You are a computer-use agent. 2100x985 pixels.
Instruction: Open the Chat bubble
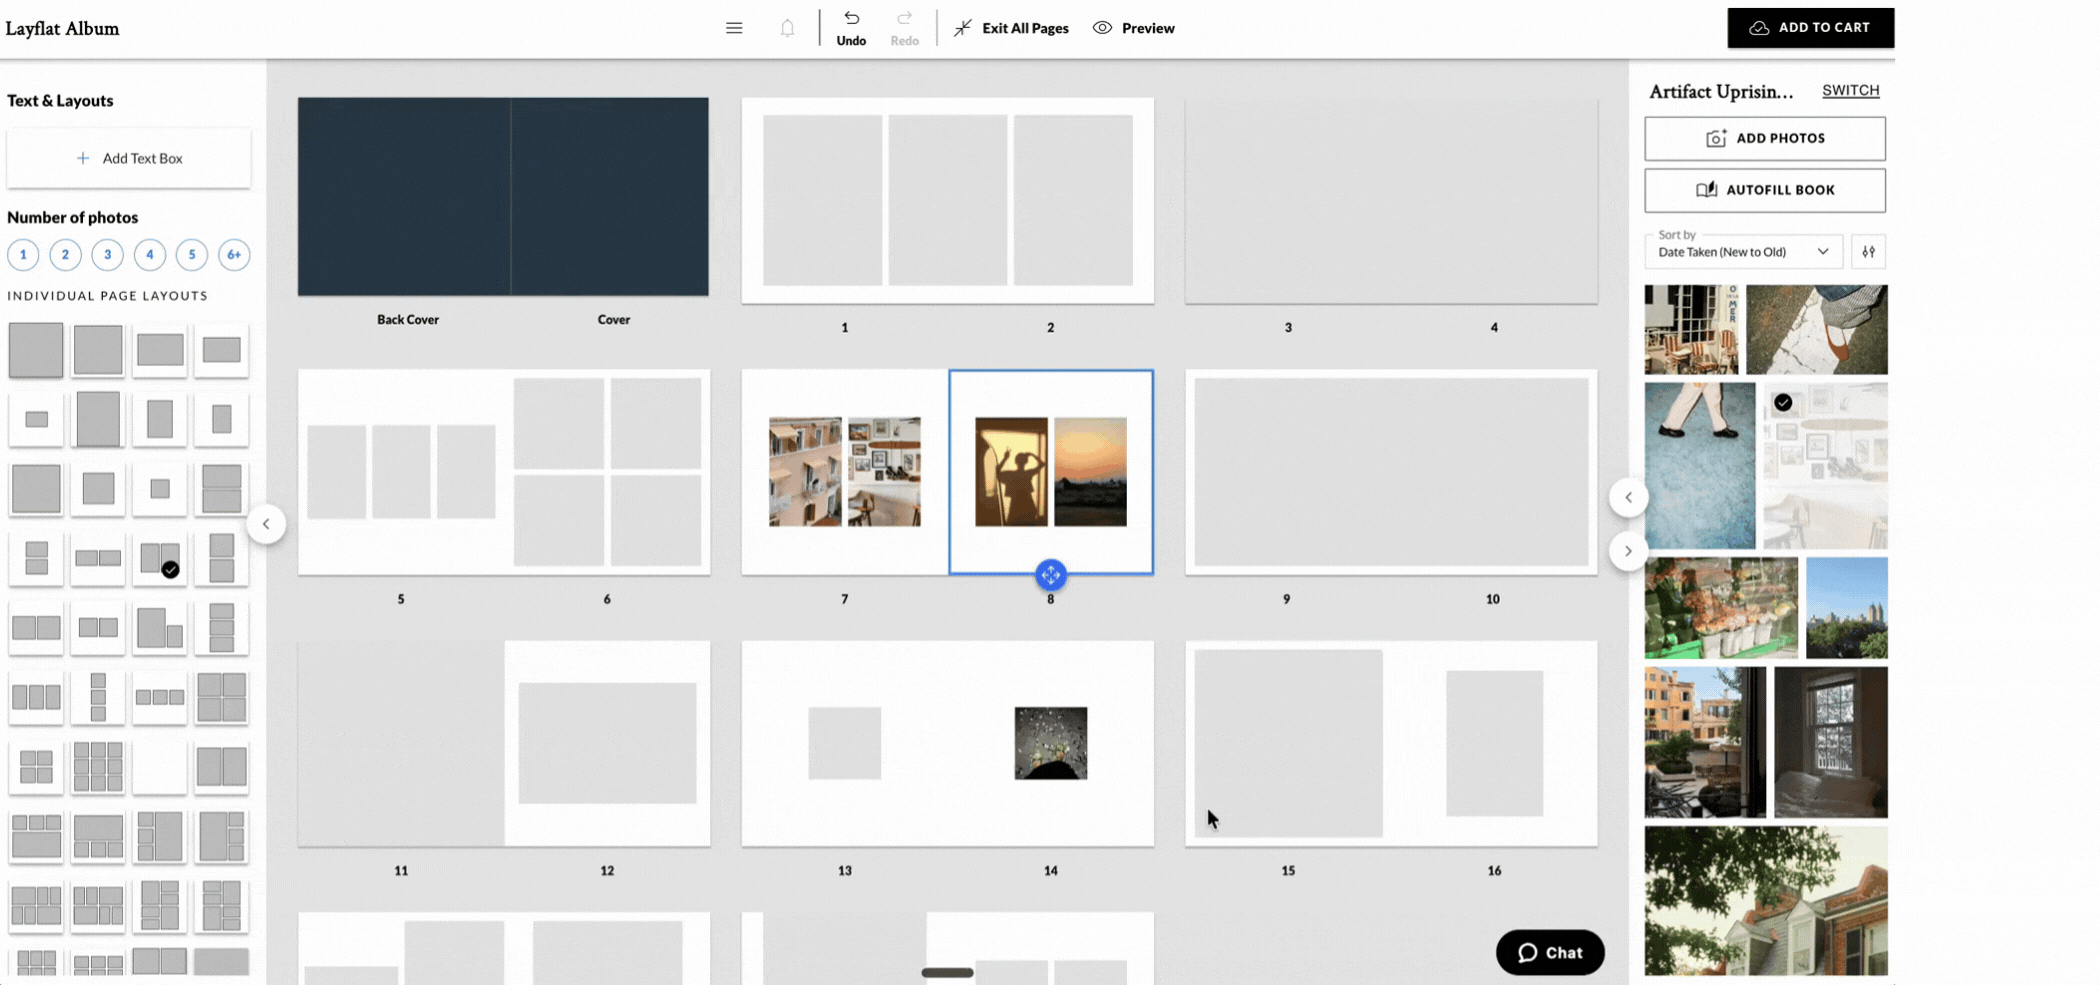coord(1550,952)
